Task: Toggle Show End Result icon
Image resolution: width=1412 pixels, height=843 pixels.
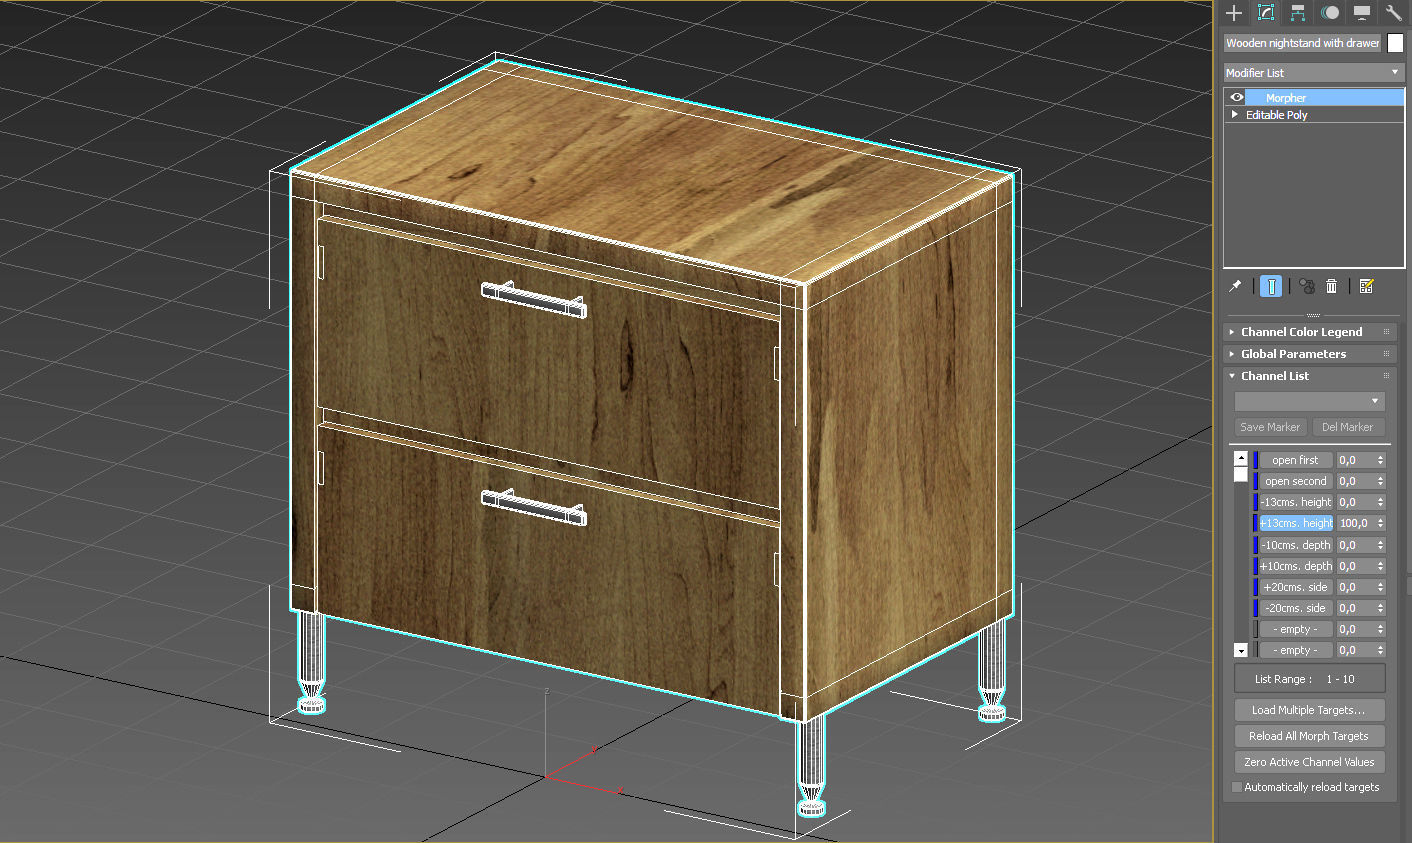Action: [1271, 286]
